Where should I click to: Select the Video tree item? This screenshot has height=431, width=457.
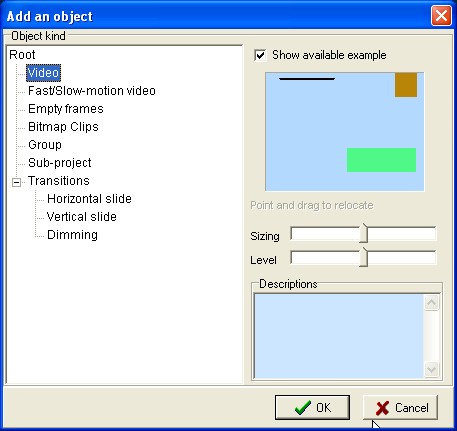click(43, 73)
